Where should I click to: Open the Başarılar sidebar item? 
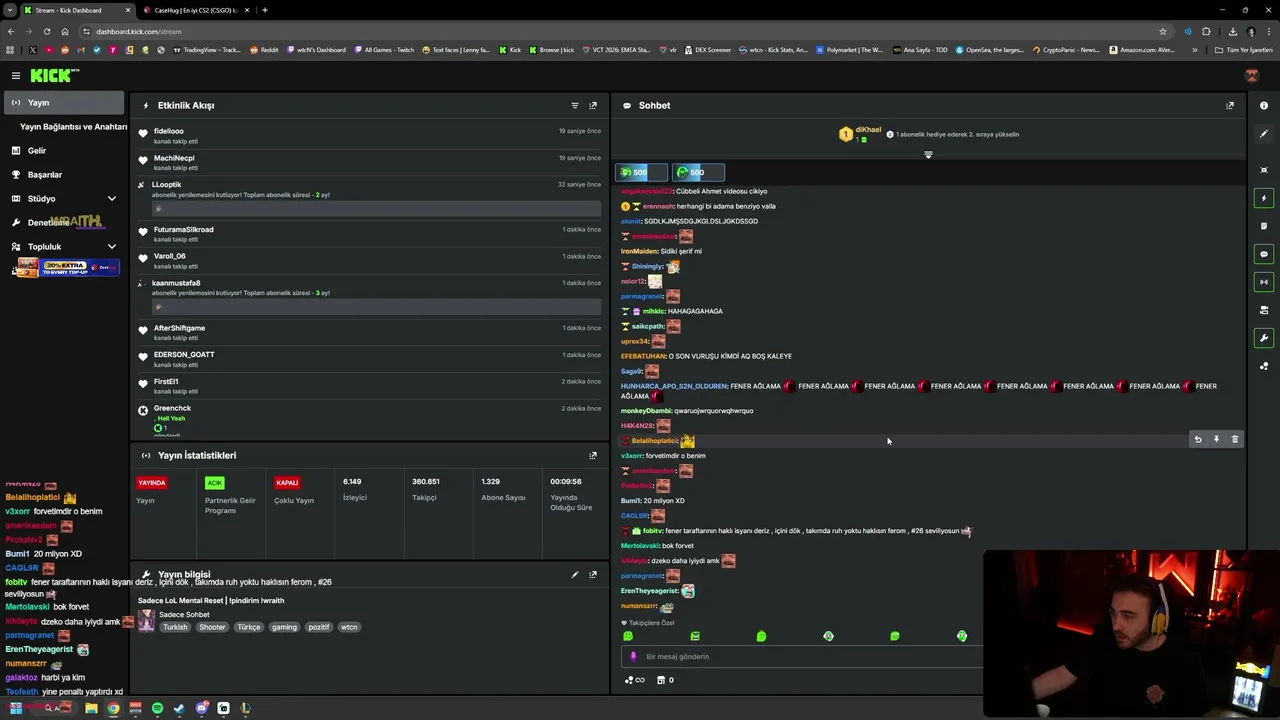(x=63, y=175)
